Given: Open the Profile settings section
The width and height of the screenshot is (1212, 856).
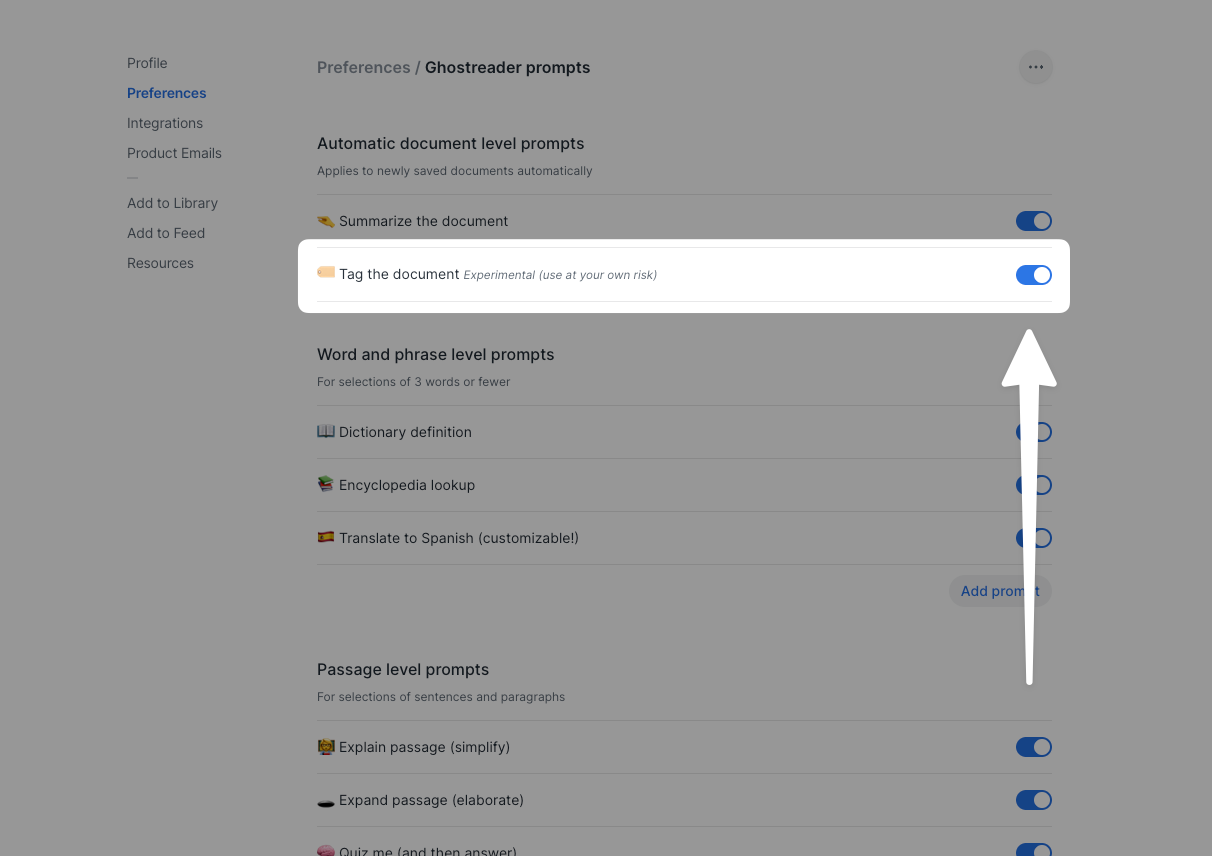Looking at the screenshot, I should point(147,63).
